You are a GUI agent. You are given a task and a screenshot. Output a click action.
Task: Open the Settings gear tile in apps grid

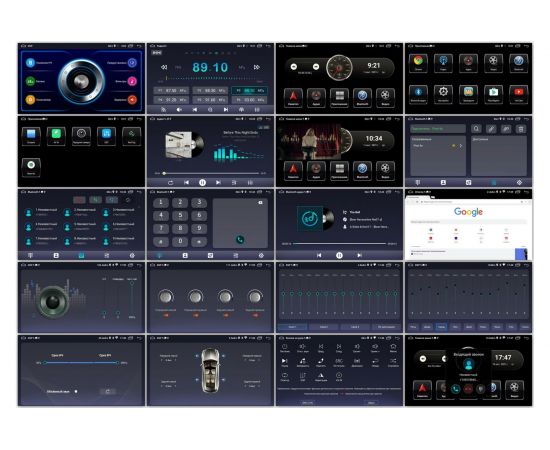(x=443, y=94)
